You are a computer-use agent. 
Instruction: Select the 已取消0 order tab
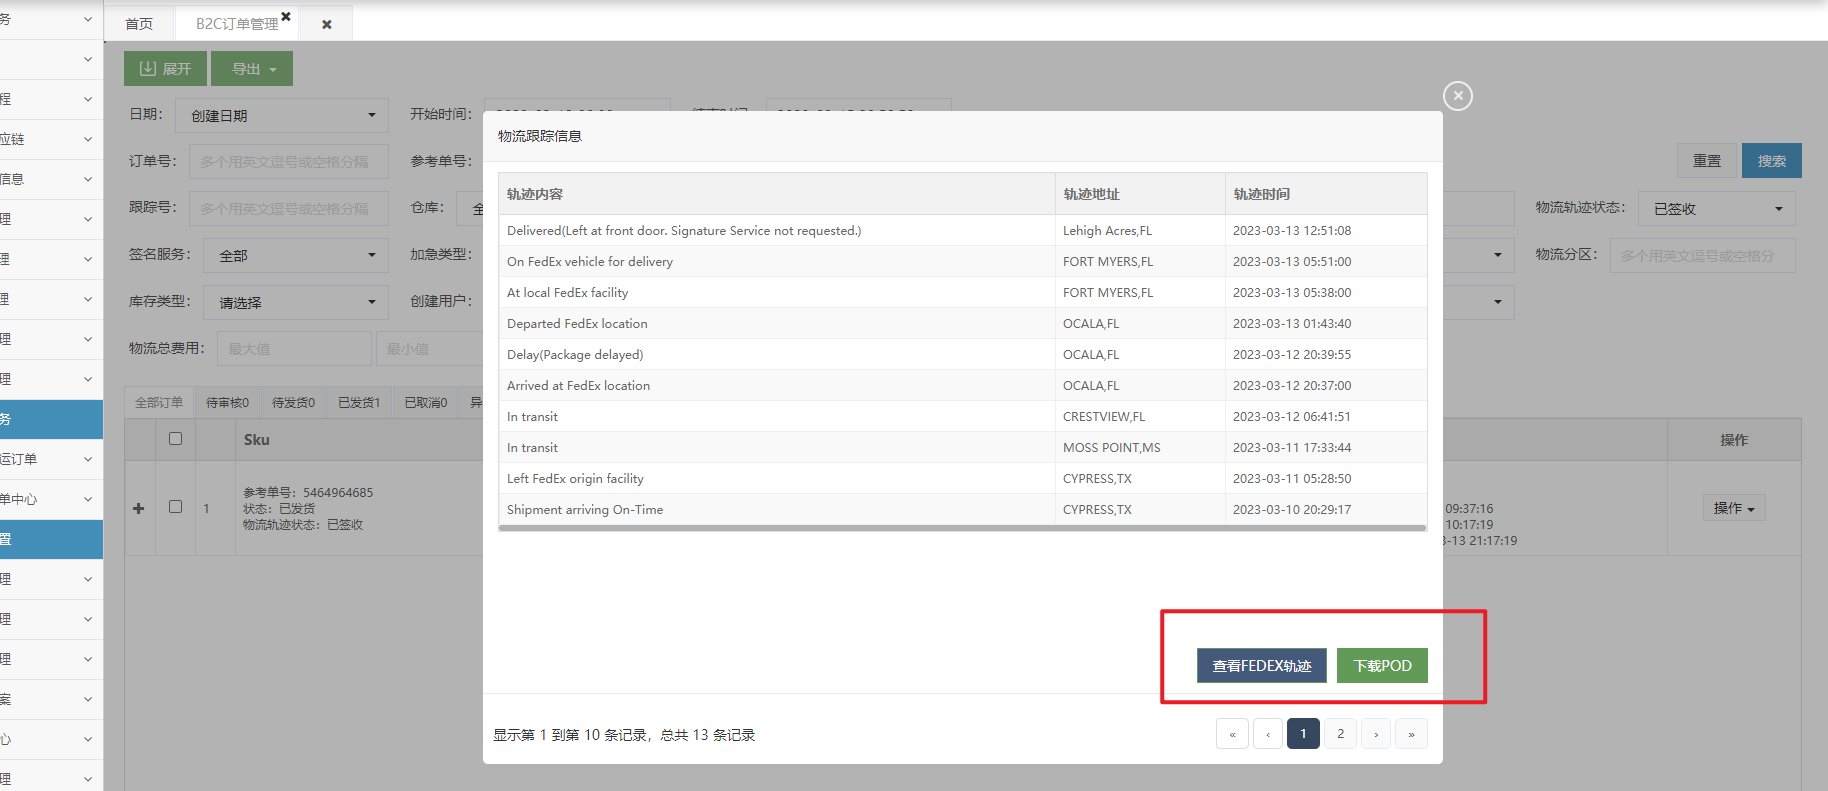tap(425, 402)
